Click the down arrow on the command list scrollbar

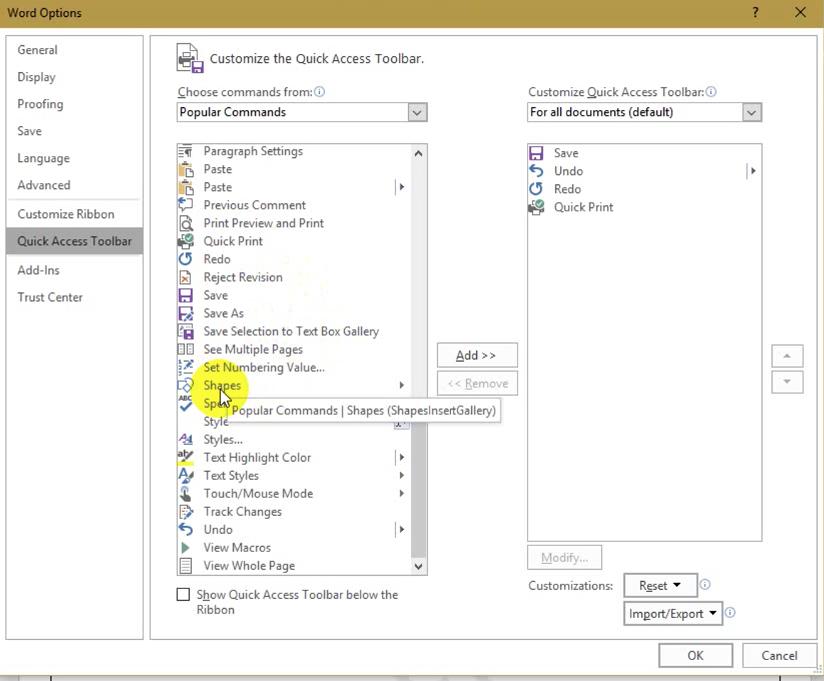[418, 565]
